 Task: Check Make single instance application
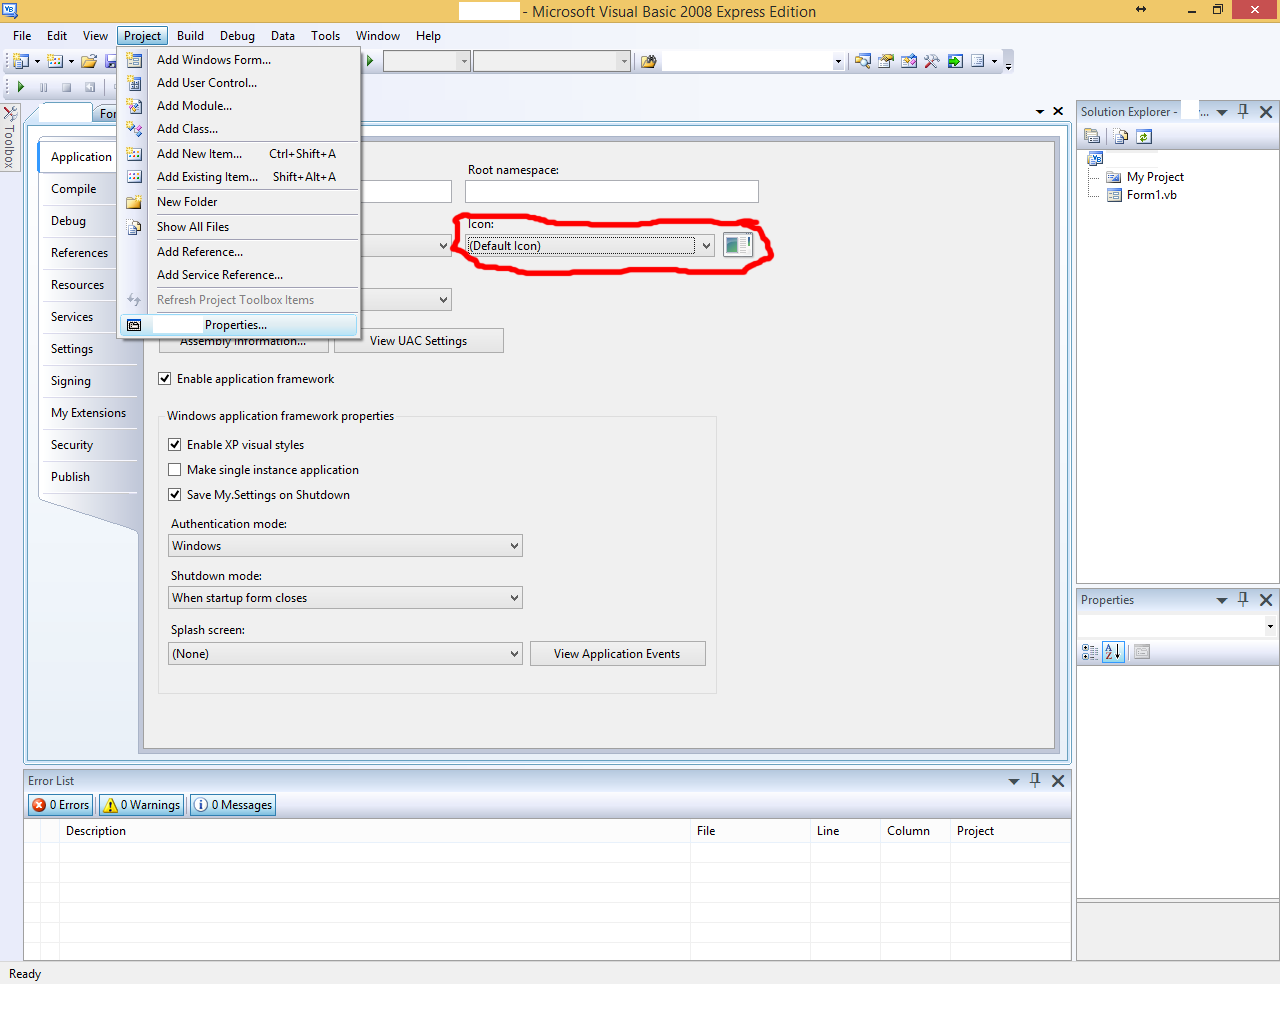click(x=175, y=470)
